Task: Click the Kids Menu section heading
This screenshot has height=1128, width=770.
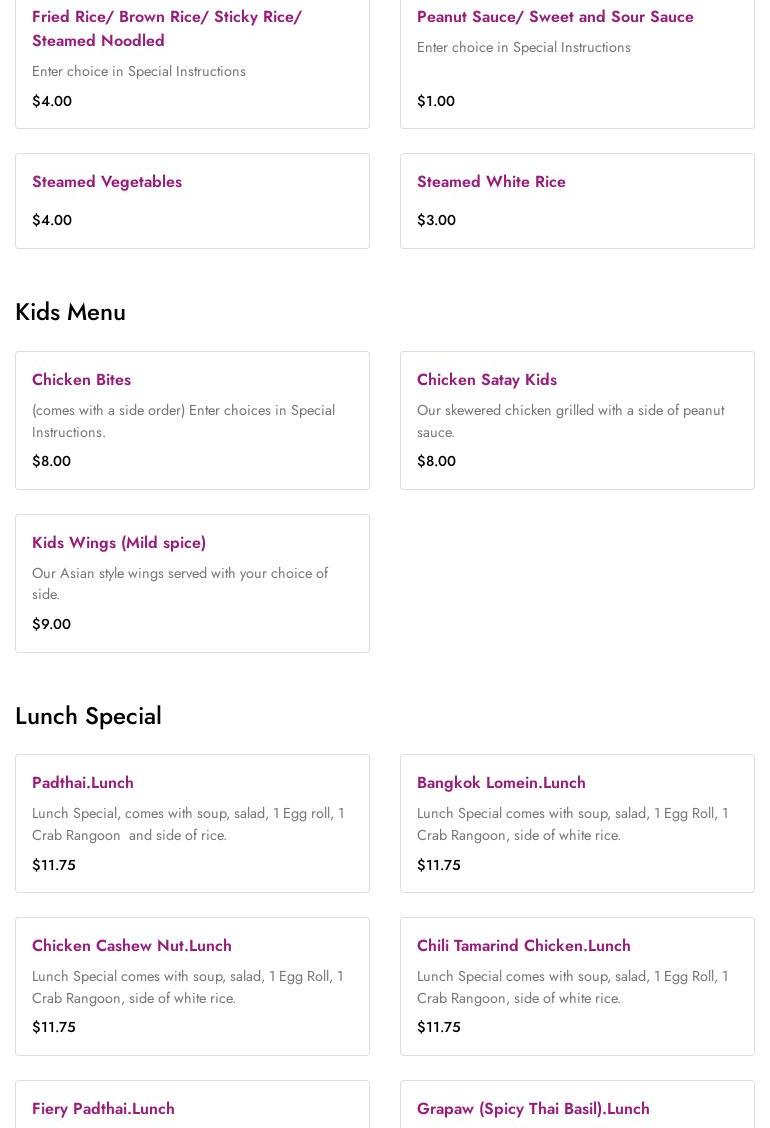Action: [70, 312]
